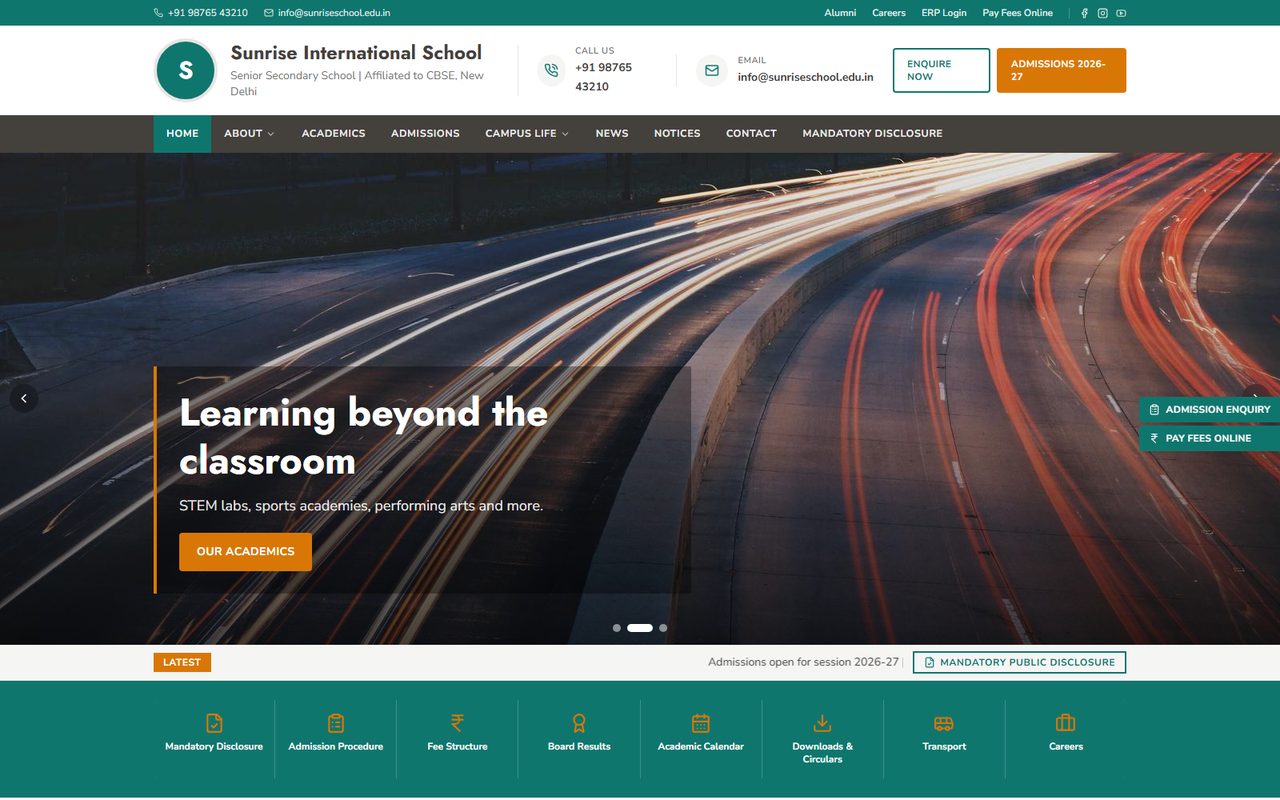Click the Admissions 2026-27 orange button
Viewport: 1280px width, 800px height.
point(1061,70)
